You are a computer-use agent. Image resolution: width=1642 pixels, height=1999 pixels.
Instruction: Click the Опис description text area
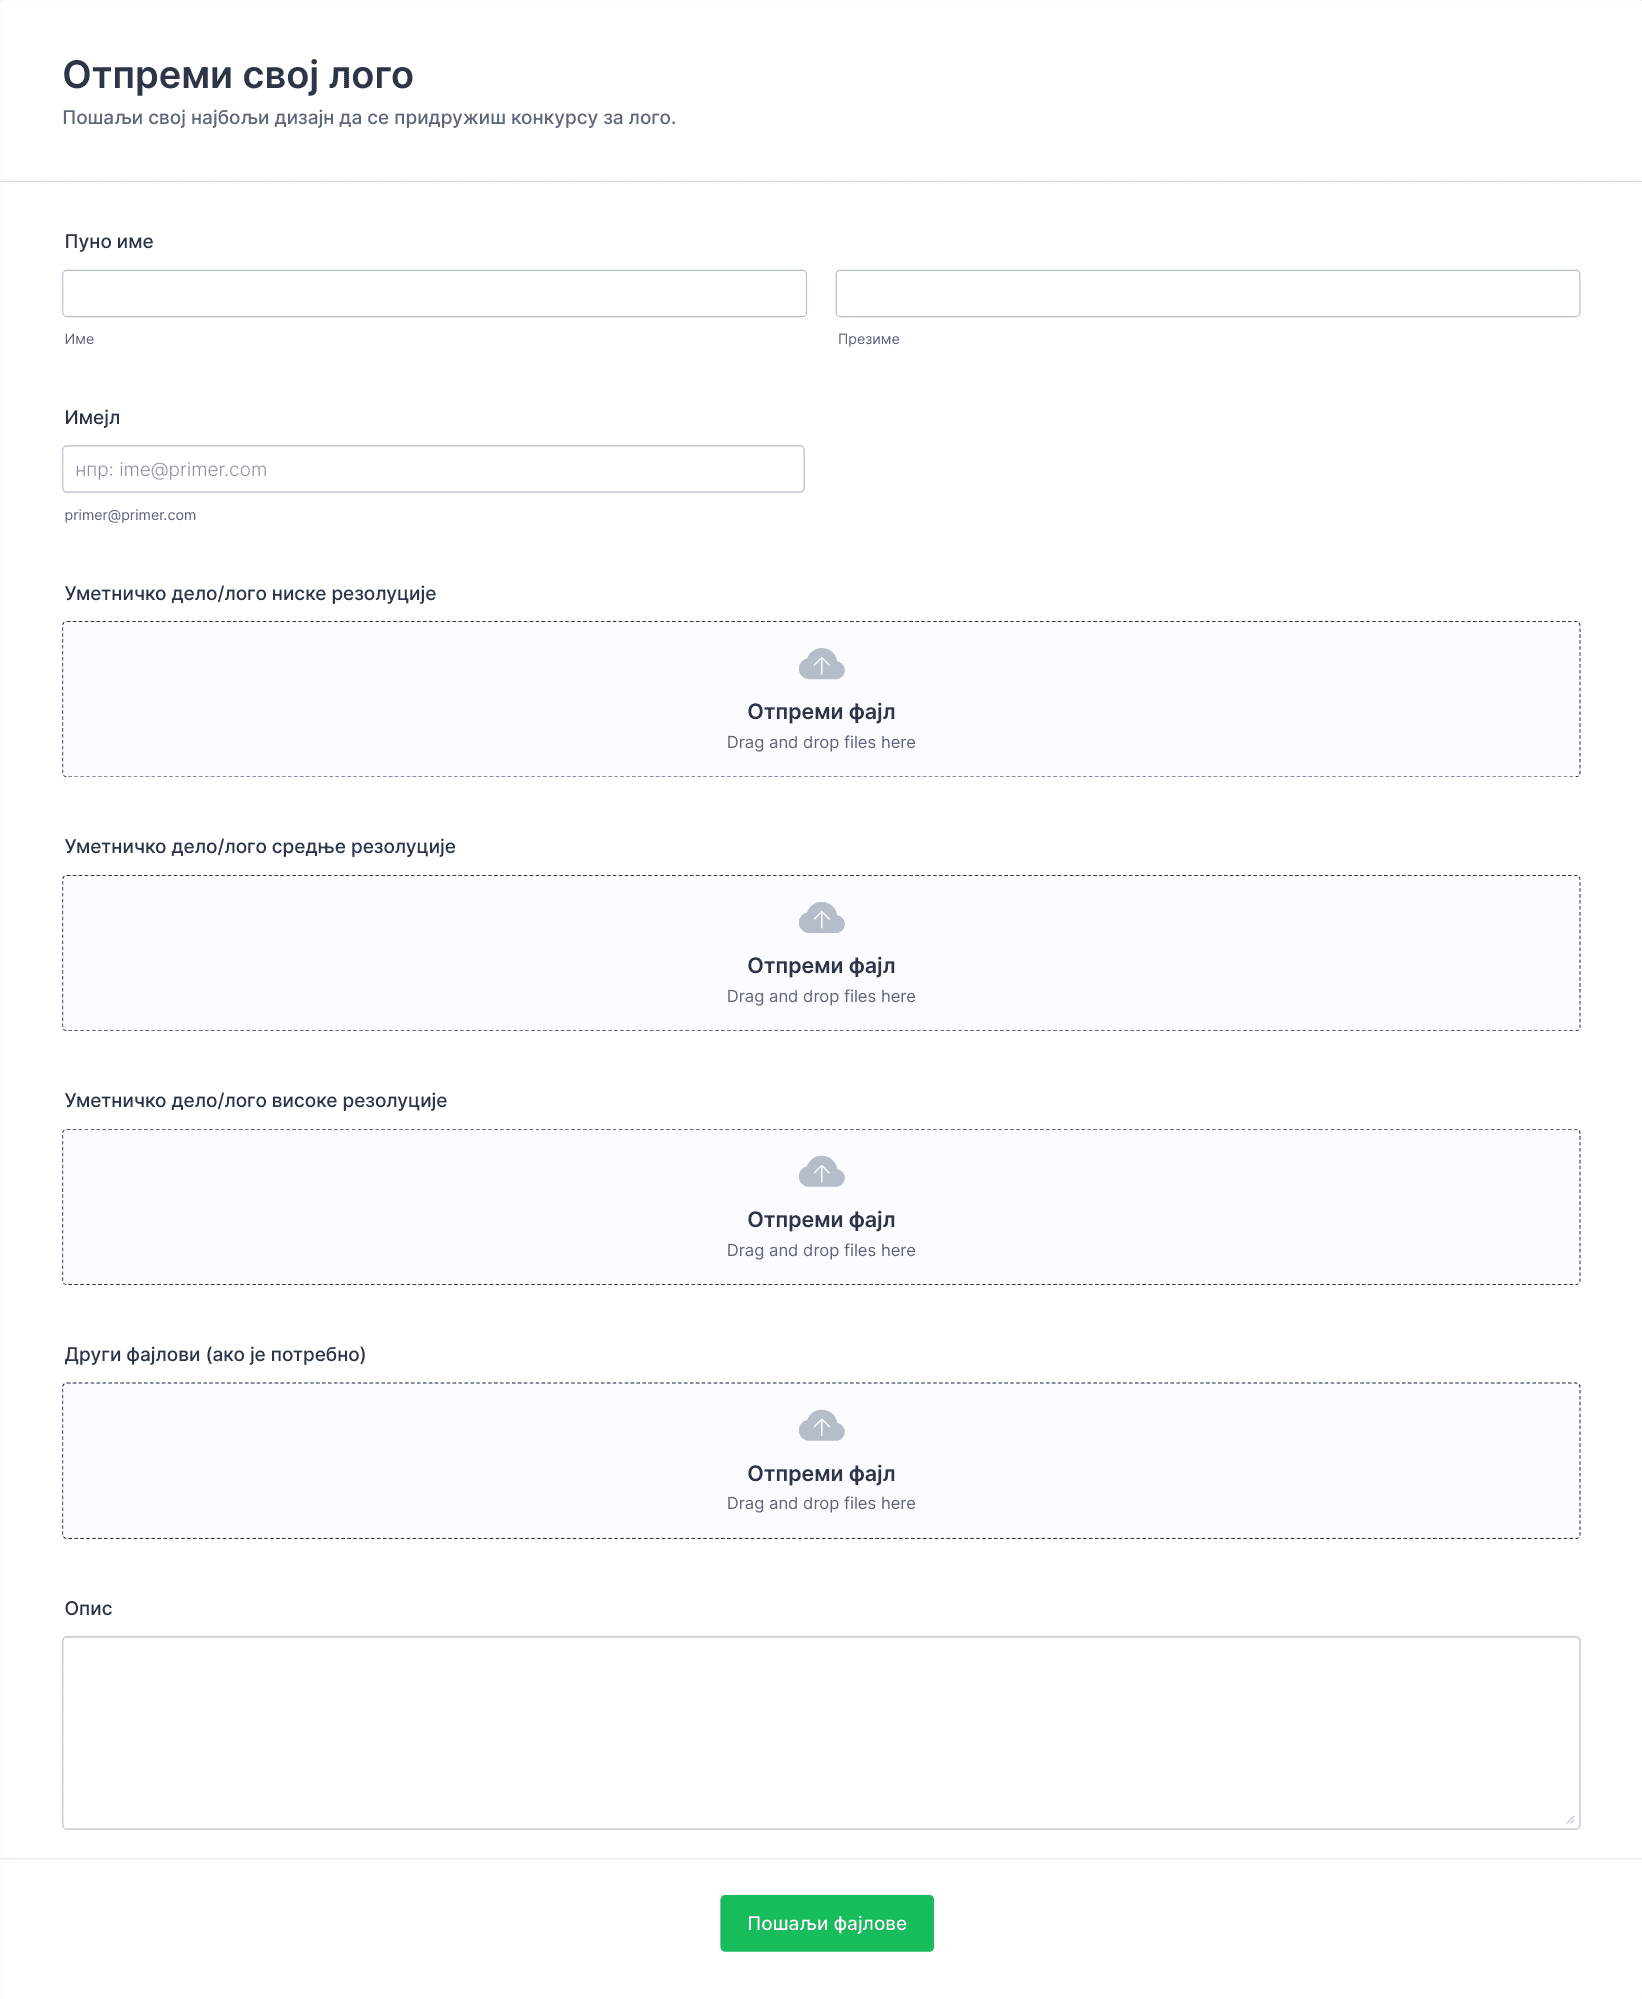tap(821, 1733)
